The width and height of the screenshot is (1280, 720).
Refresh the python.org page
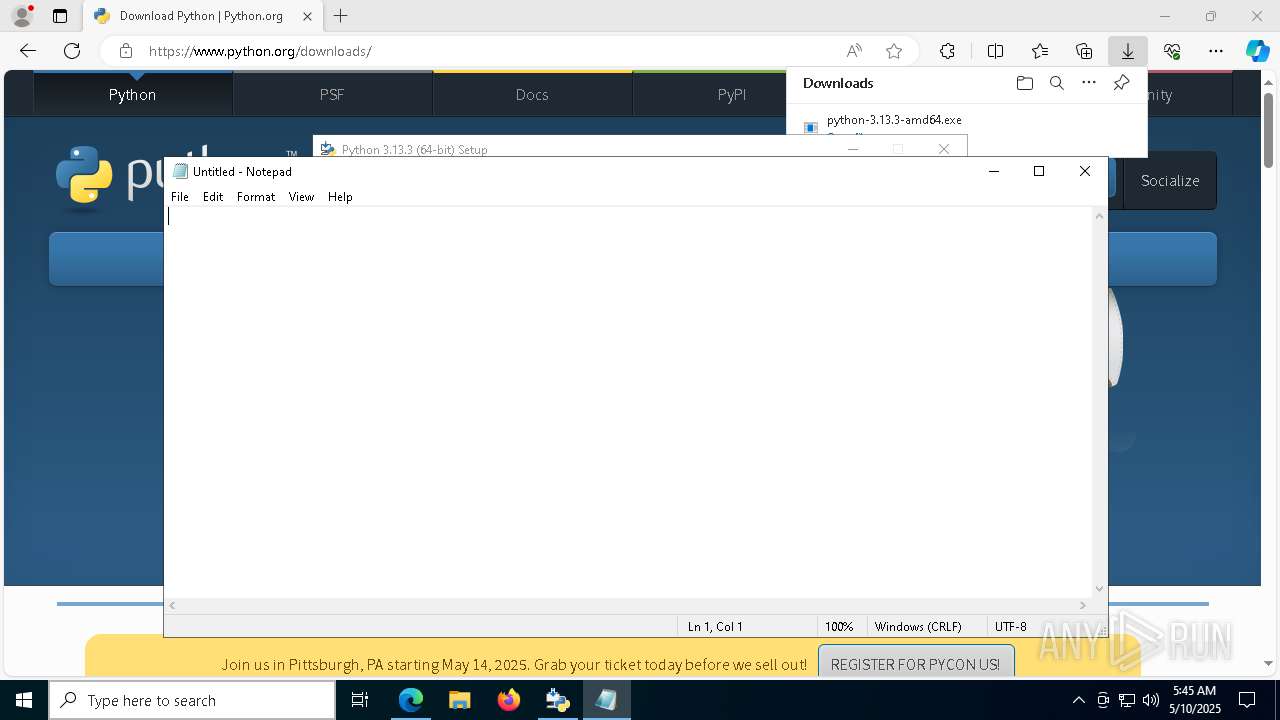coord(72,51)
